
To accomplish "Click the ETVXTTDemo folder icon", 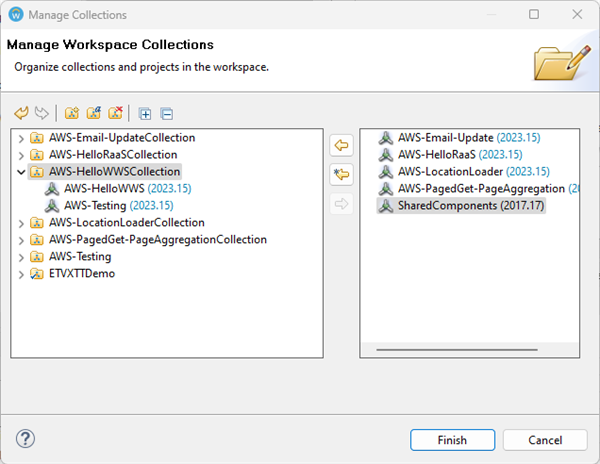I will coord(37,274).
